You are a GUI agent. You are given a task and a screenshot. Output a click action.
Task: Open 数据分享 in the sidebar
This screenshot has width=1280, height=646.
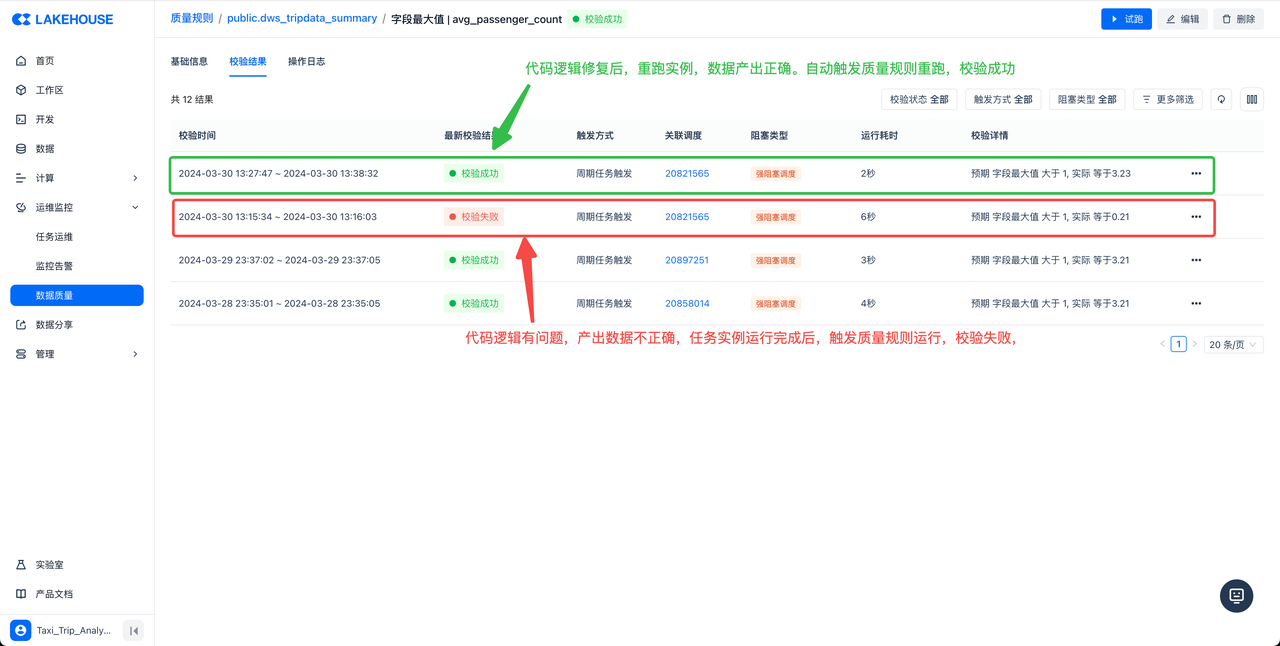click(x=54, y=325)
